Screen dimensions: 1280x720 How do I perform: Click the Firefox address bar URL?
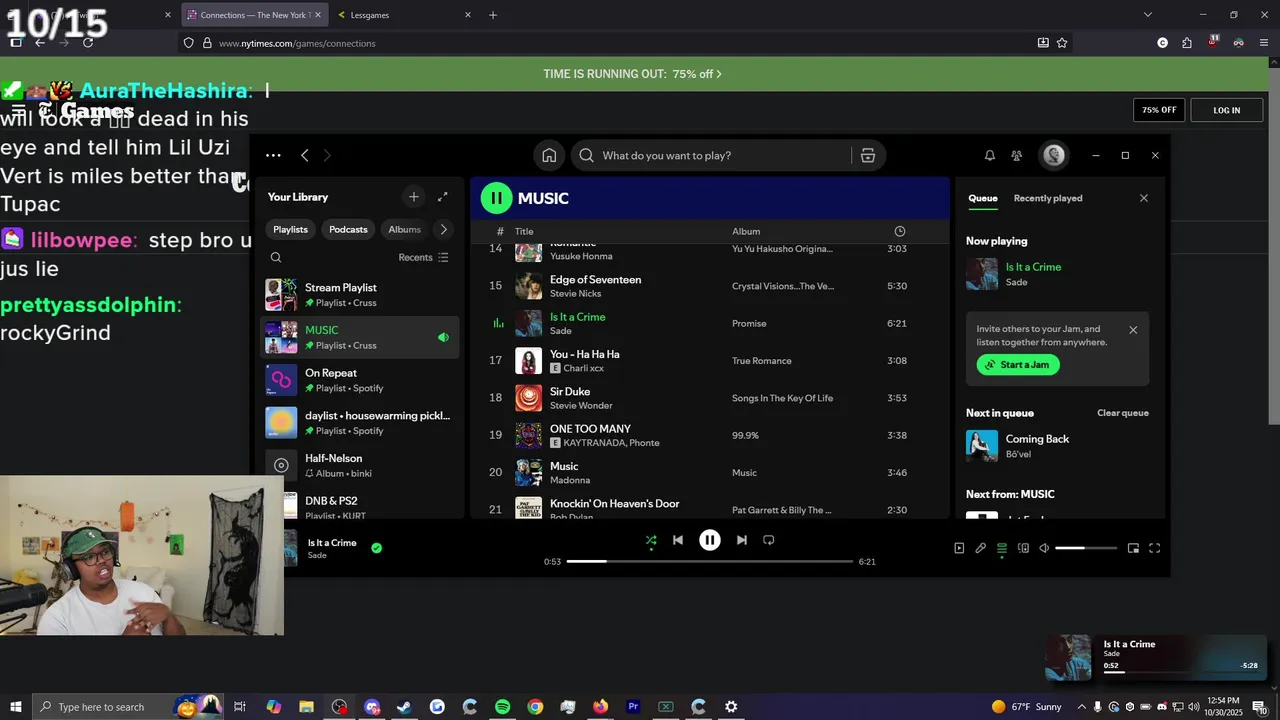[x=297, y=43]
